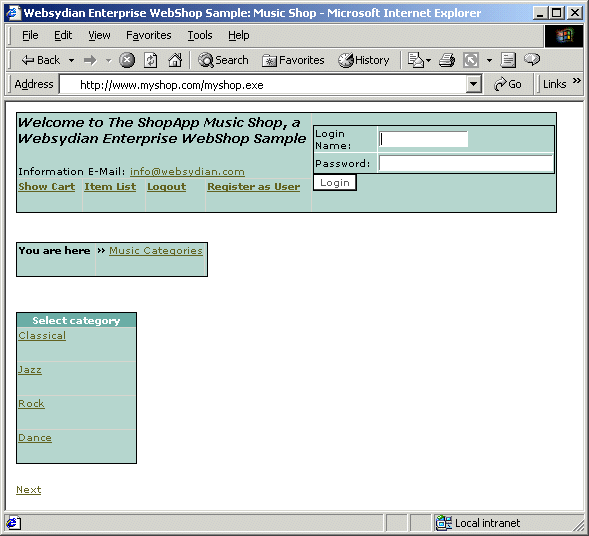Open dropdown arrow next to Full Screen icon
This screenshot has width=589, height=536.
click(x=489, y=60)
